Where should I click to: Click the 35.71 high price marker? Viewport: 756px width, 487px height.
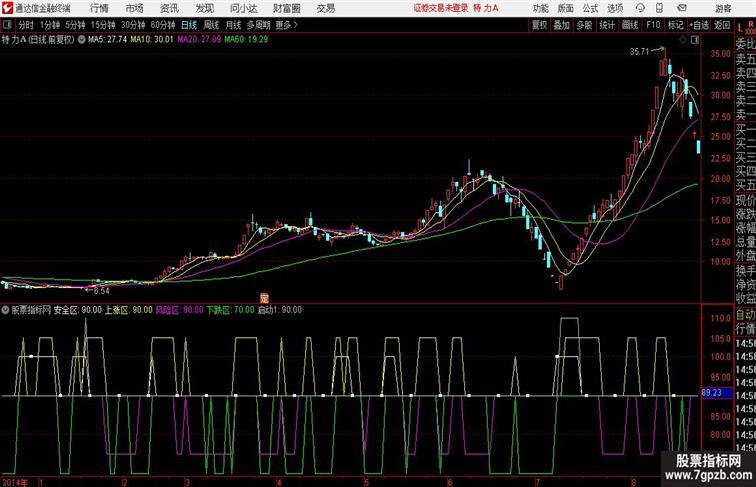(x=639, y=52)
